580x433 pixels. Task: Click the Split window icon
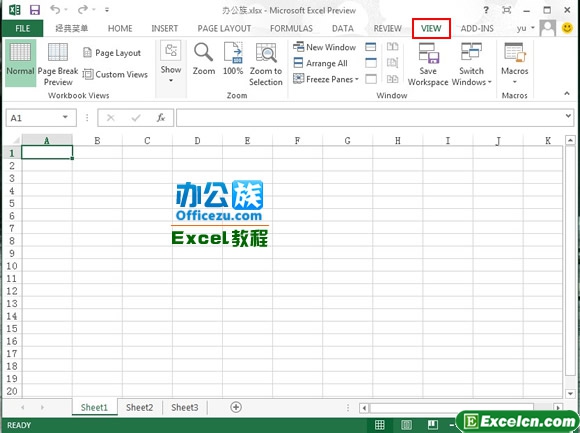371,47
